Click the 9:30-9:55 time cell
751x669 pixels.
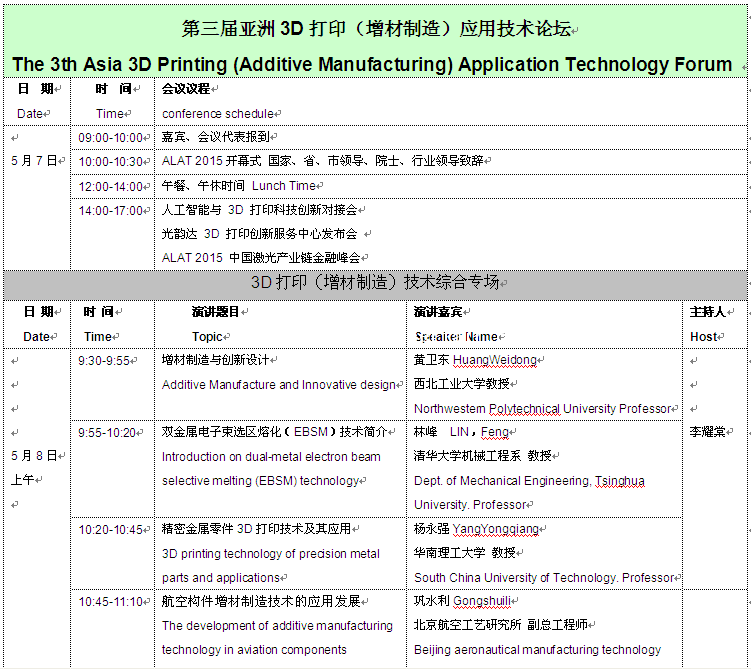104,361
